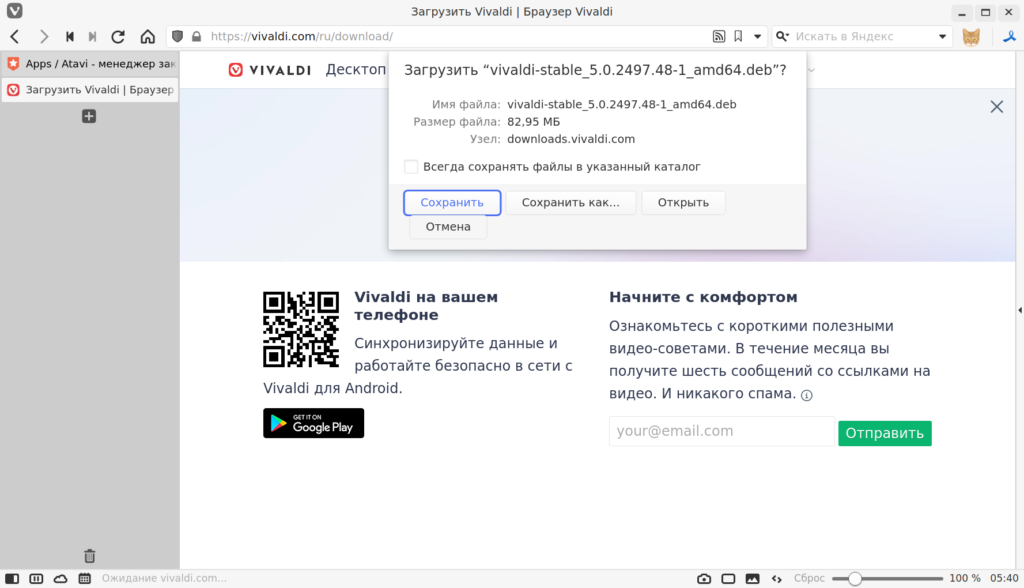The width and height of the screenshot is (1024, 588).
Task: Select the Загрузить Vivaldi tab
Action: point(90,90)
